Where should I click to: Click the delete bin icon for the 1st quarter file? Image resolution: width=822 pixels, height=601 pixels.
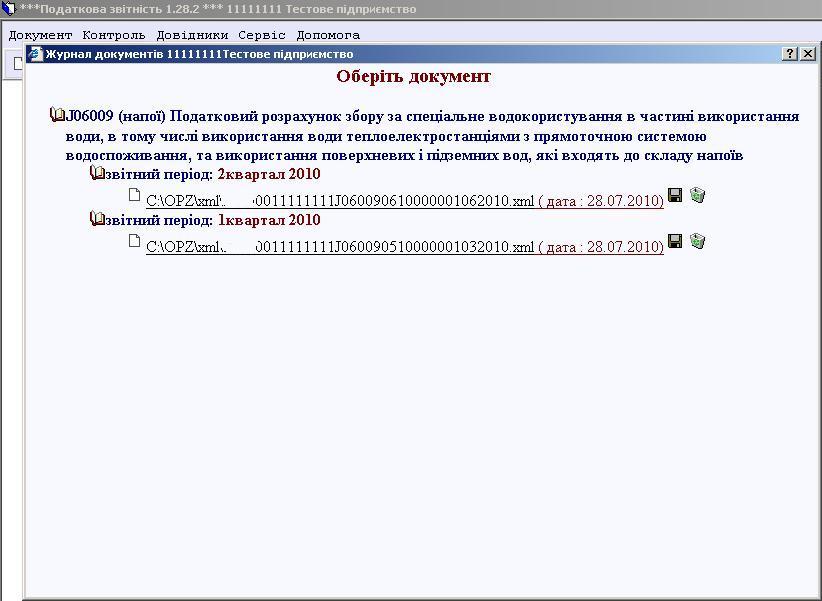(697, 241)
